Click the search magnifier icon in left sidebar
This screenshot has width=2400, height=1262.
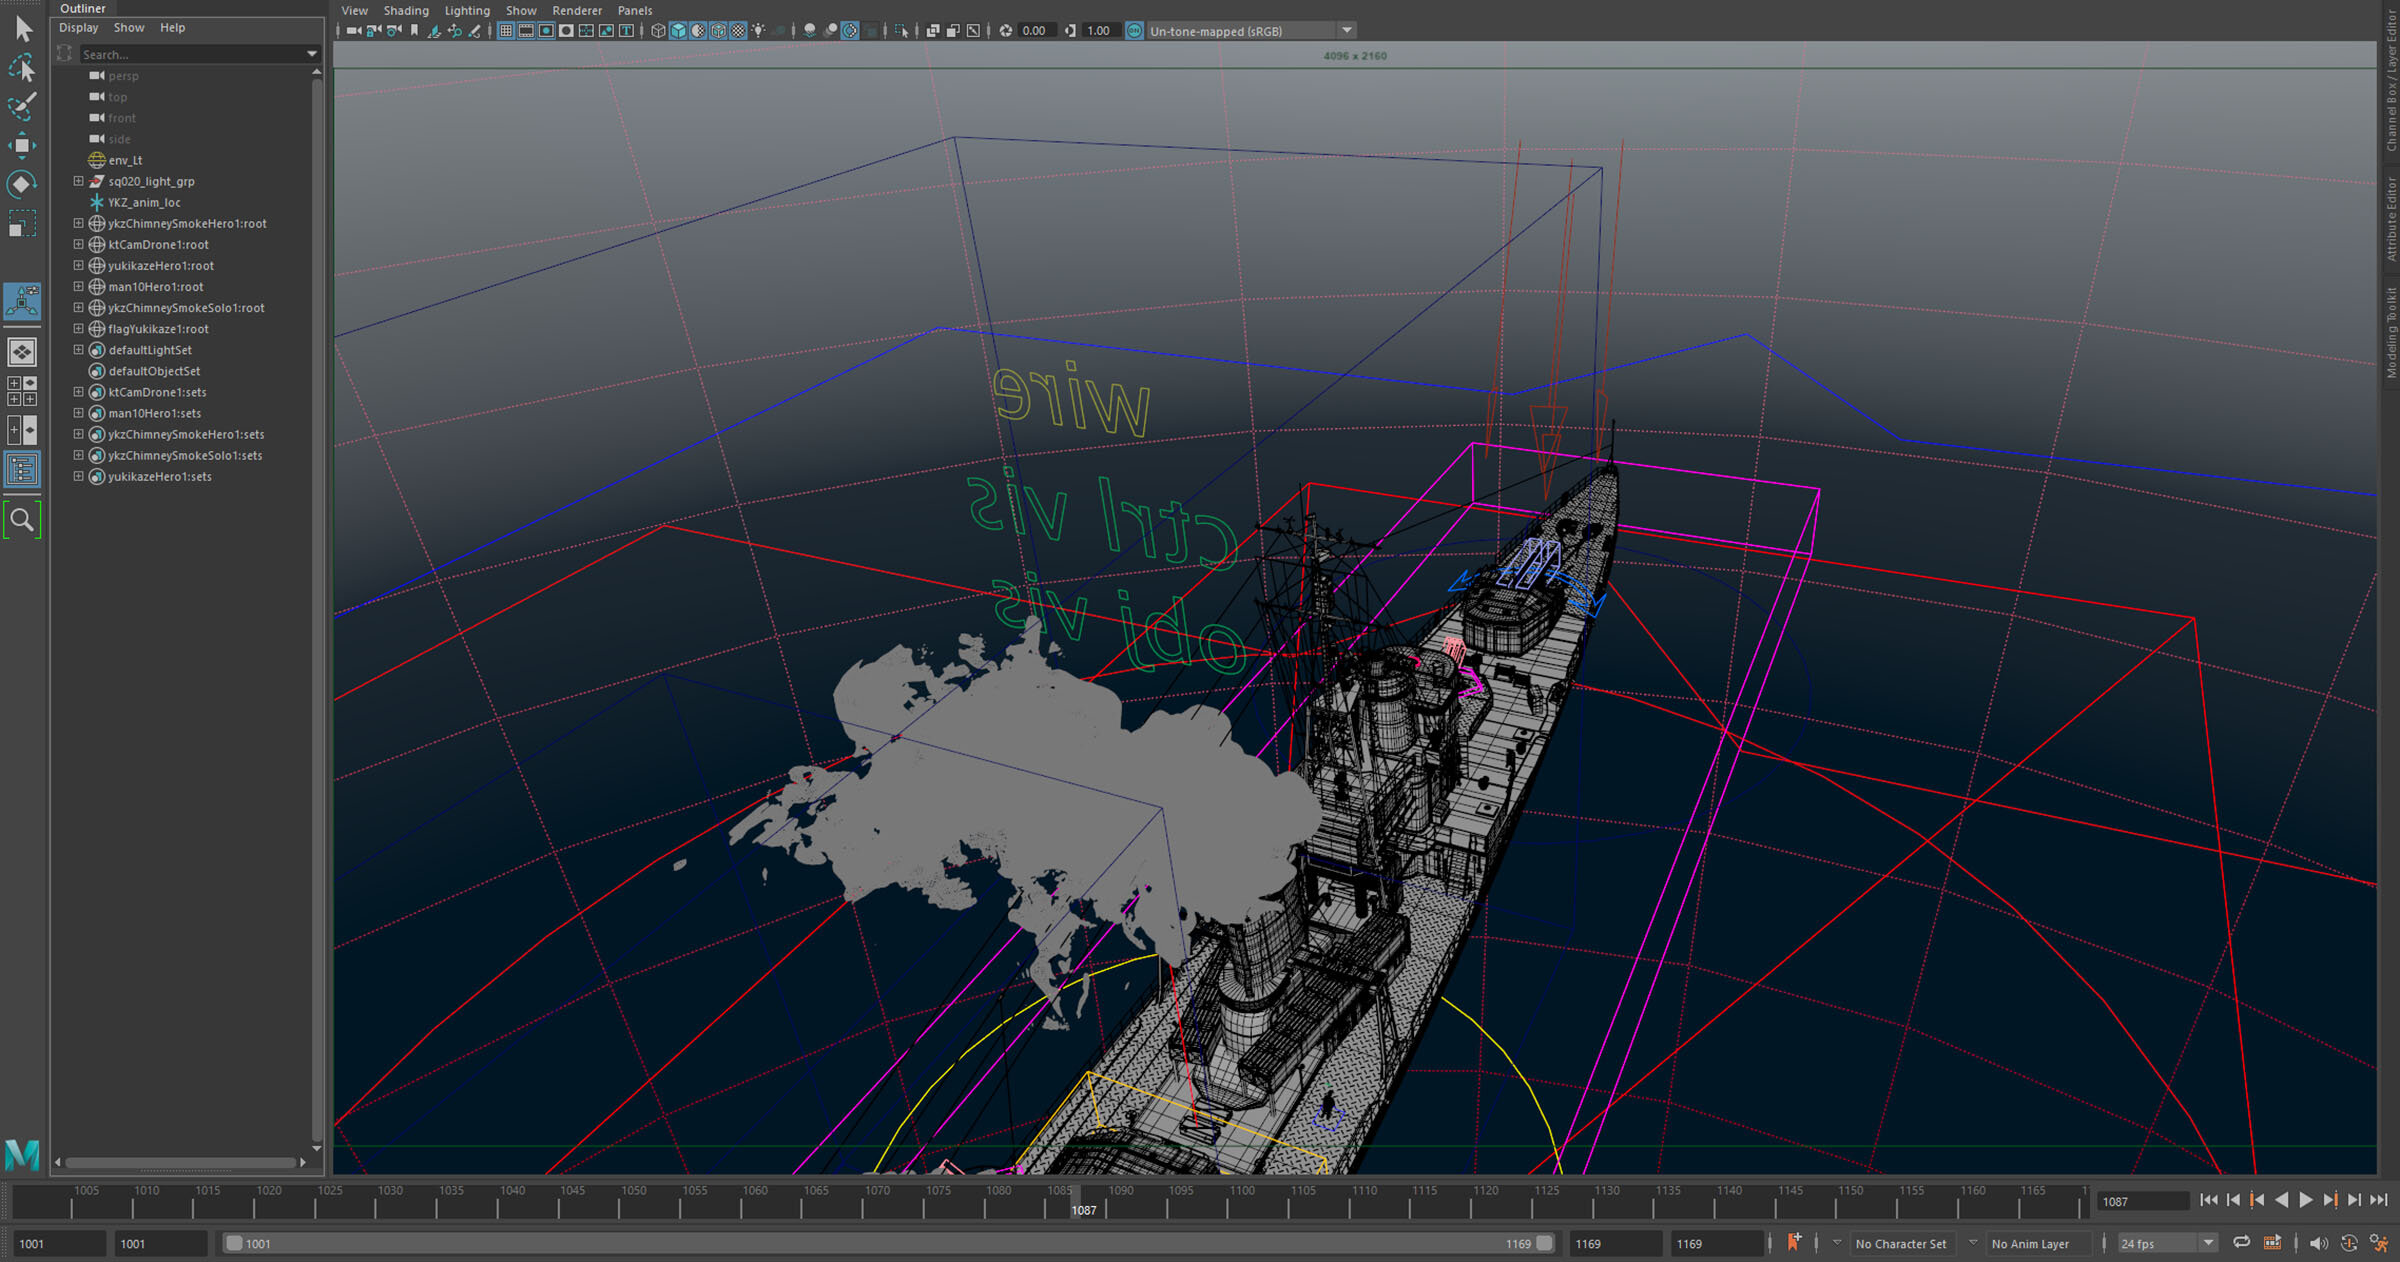point(21,520)
